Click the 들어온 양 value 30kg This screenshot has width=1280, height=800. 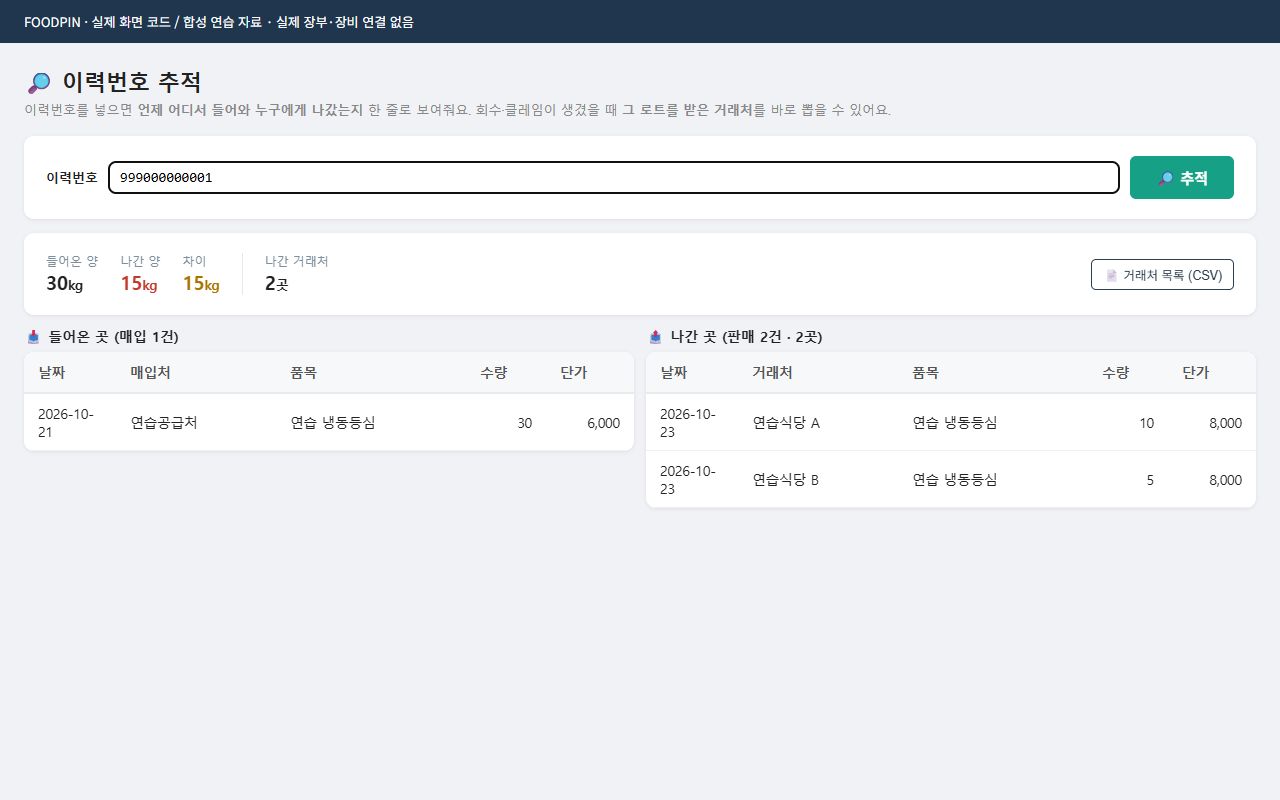[x=64, y=284]
